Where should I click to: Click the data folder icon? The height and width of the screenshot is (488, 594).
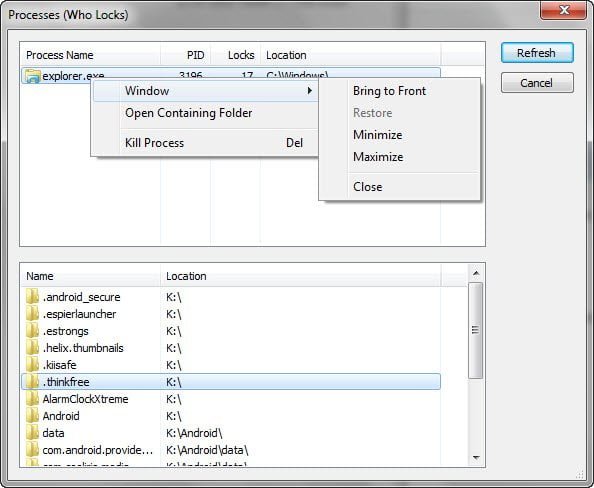click(x=33, y=433)
